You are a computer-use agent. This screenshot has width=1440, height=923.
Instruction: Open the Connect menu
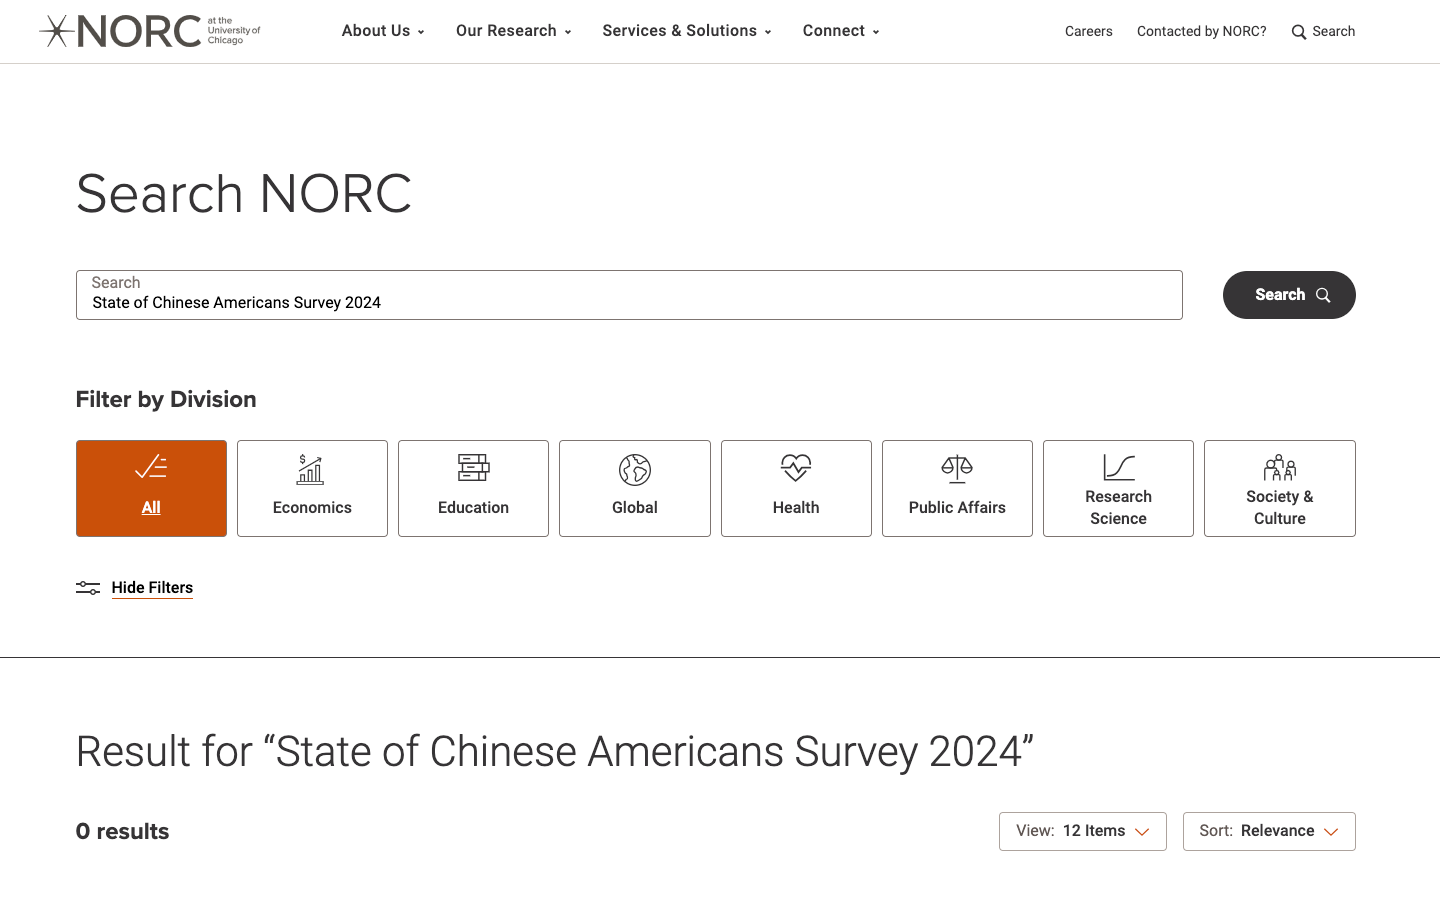pyautogui.click(x=841, y=31)
